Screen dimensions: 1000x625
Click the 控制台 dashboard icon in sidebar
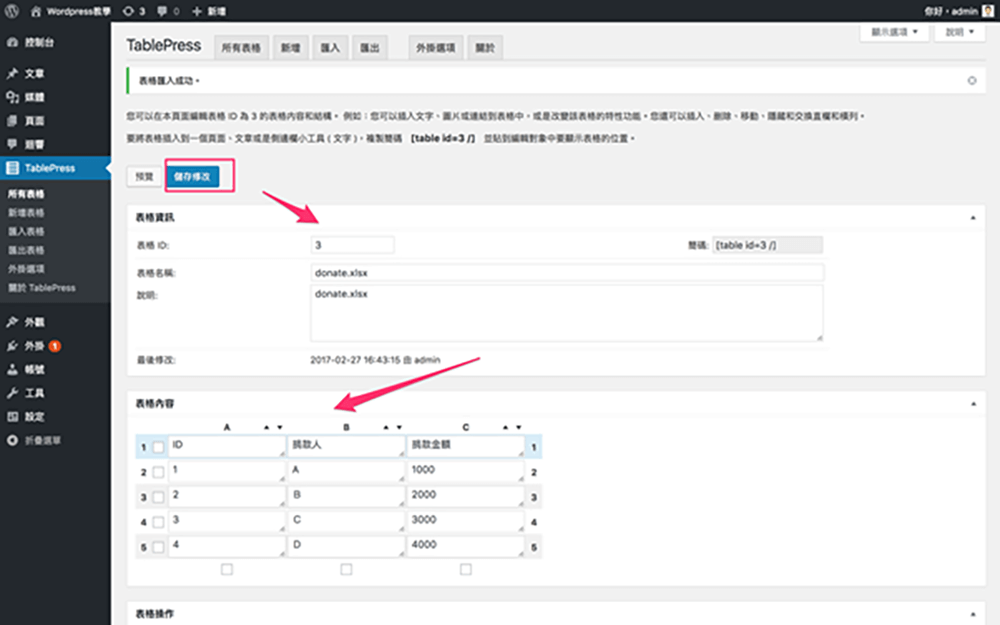(12, 42)
